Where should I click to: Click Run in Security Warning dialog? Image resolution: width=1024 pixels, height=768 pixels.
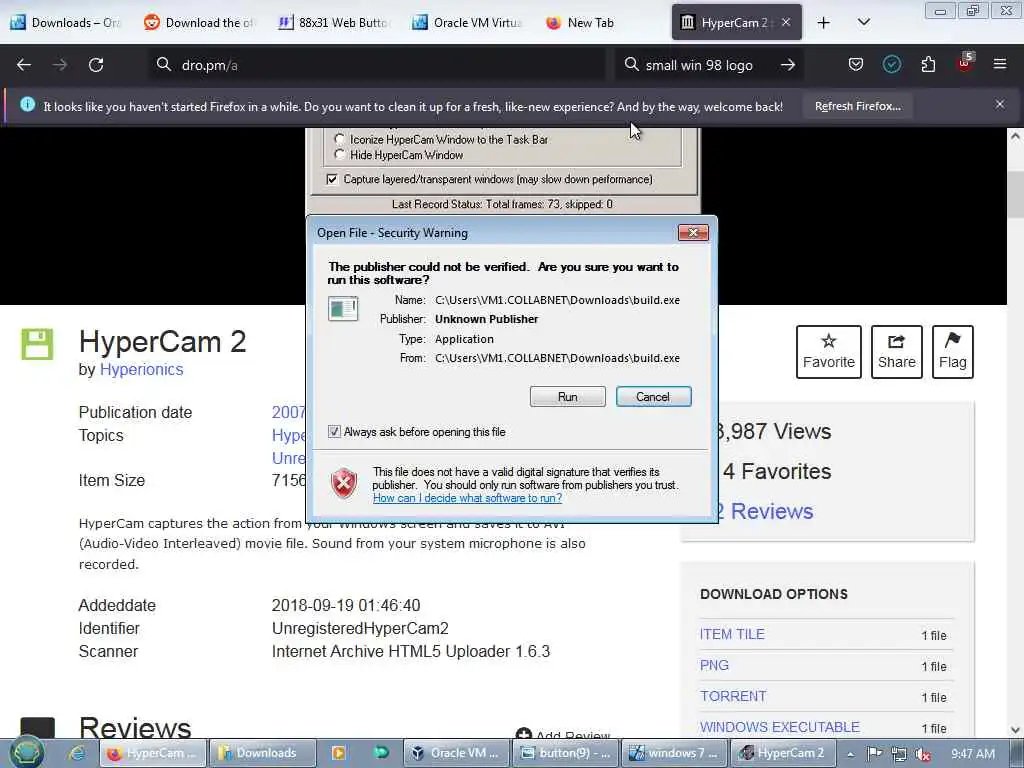pyautogui.click(x=568, y=396)
